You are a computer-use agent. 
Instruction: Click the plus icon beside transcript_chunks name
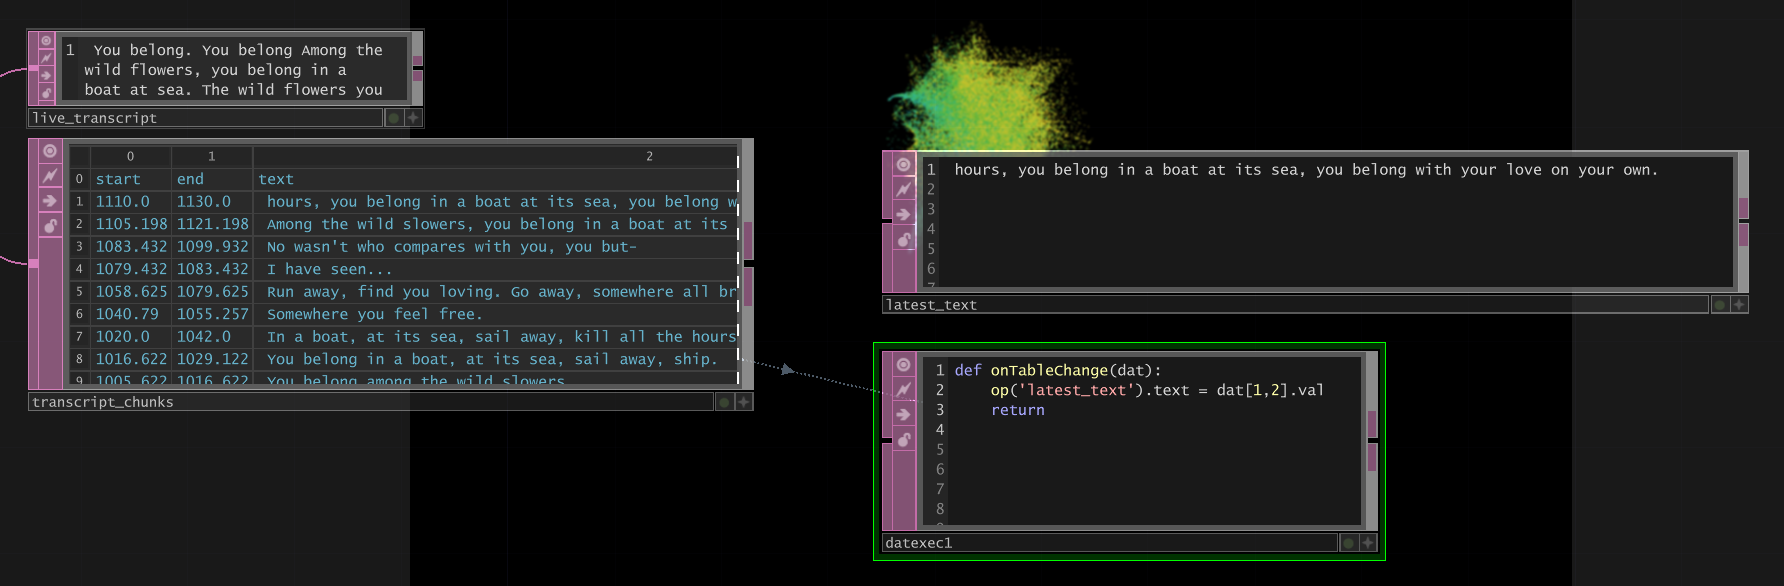743,402
